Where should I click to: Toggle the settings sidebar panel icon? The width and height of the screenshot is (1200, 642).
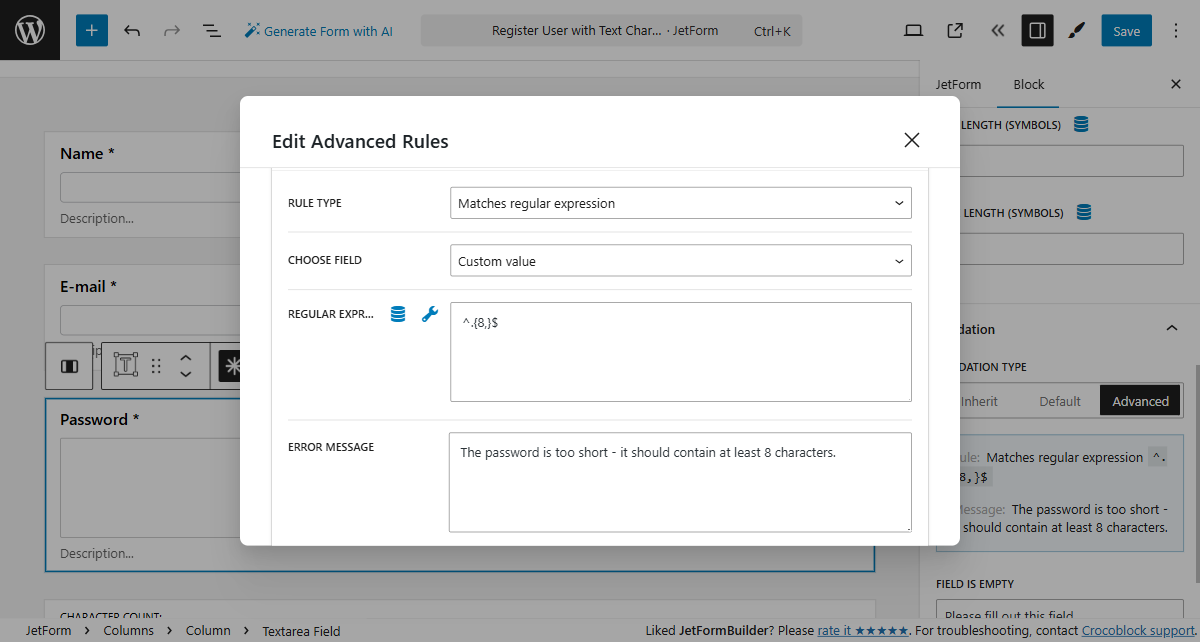pos(1037,31)
